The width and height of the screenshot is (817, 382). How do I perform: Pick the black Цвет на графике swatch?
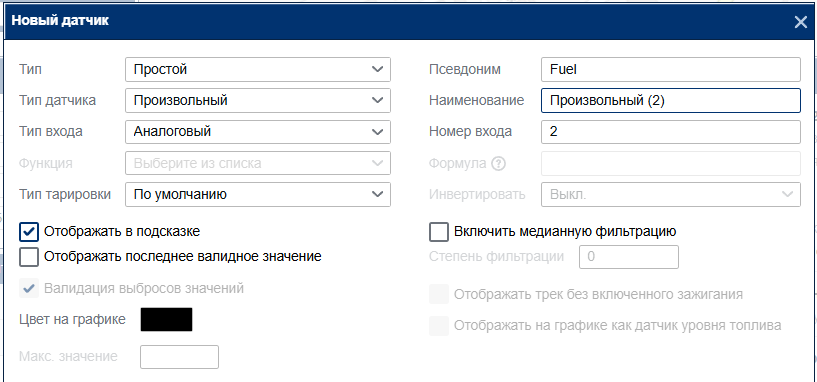[166, 319]
